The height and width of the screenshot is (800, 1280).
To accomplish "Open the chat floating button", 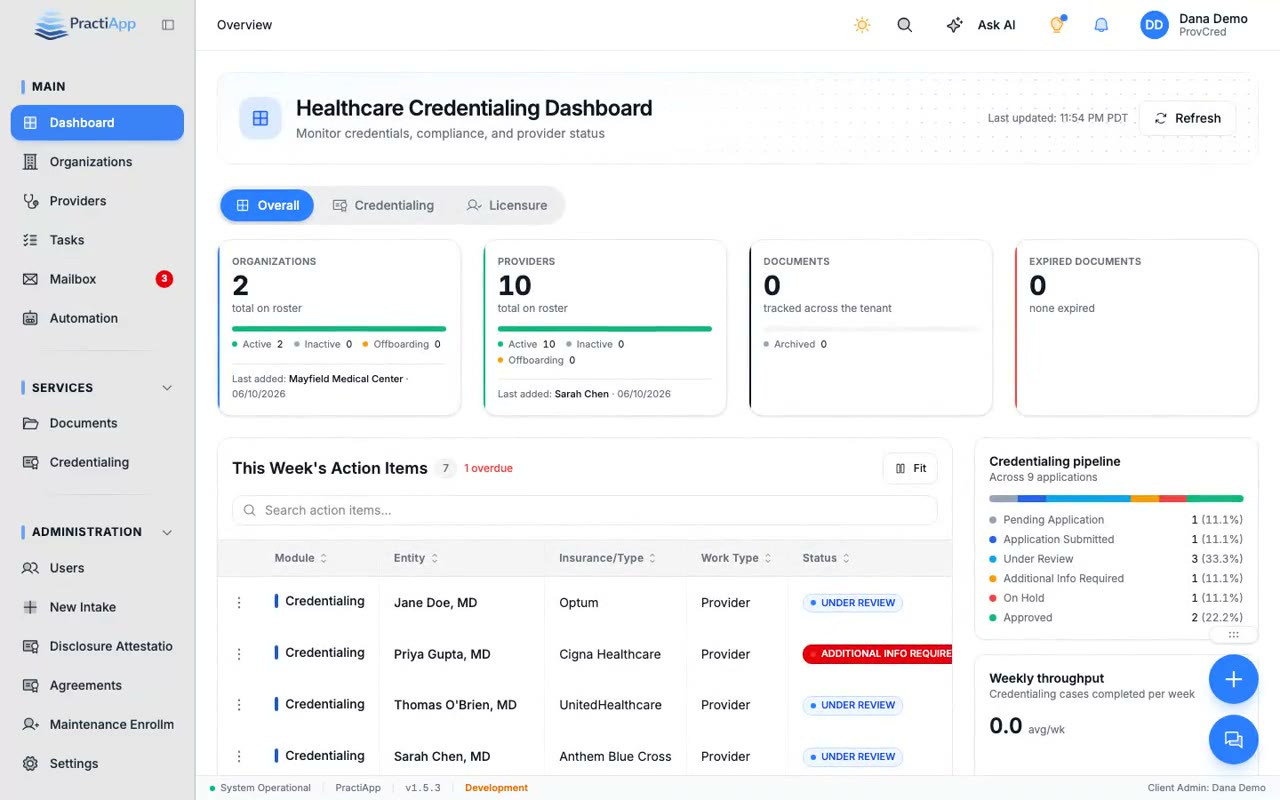I will [1233, 740].
